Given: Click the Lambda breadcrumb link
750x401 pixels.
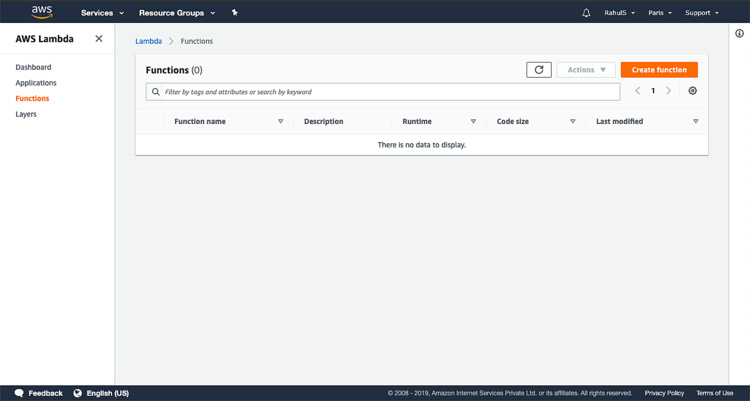Looking at the screenshot, I should point(148,41).
